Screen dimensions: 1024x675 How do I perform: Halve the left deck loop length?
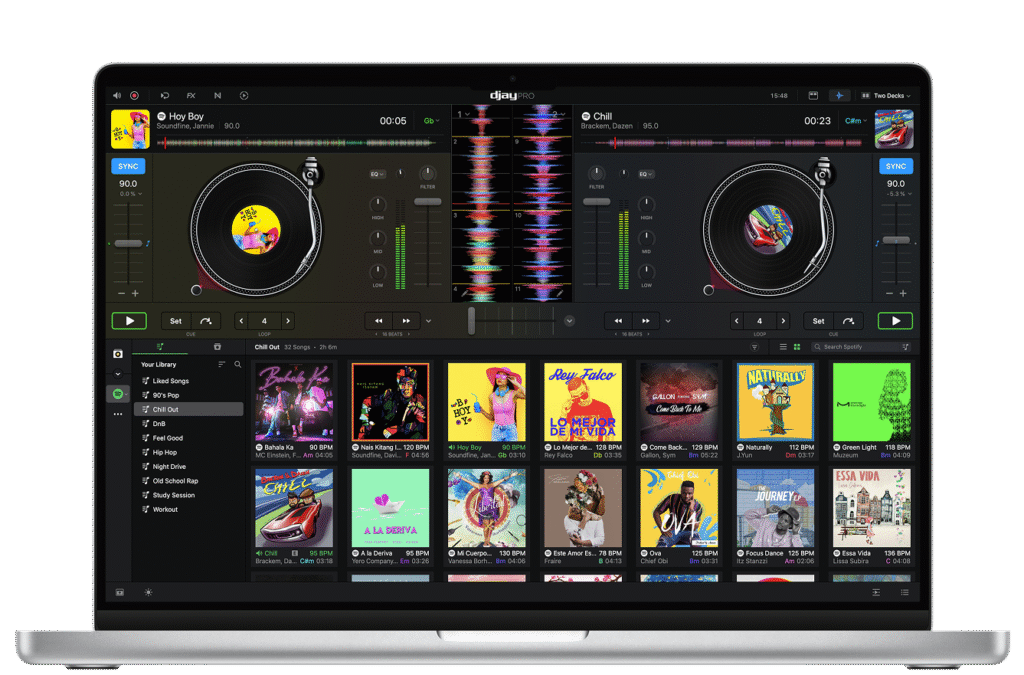click(x=242, y=321)
